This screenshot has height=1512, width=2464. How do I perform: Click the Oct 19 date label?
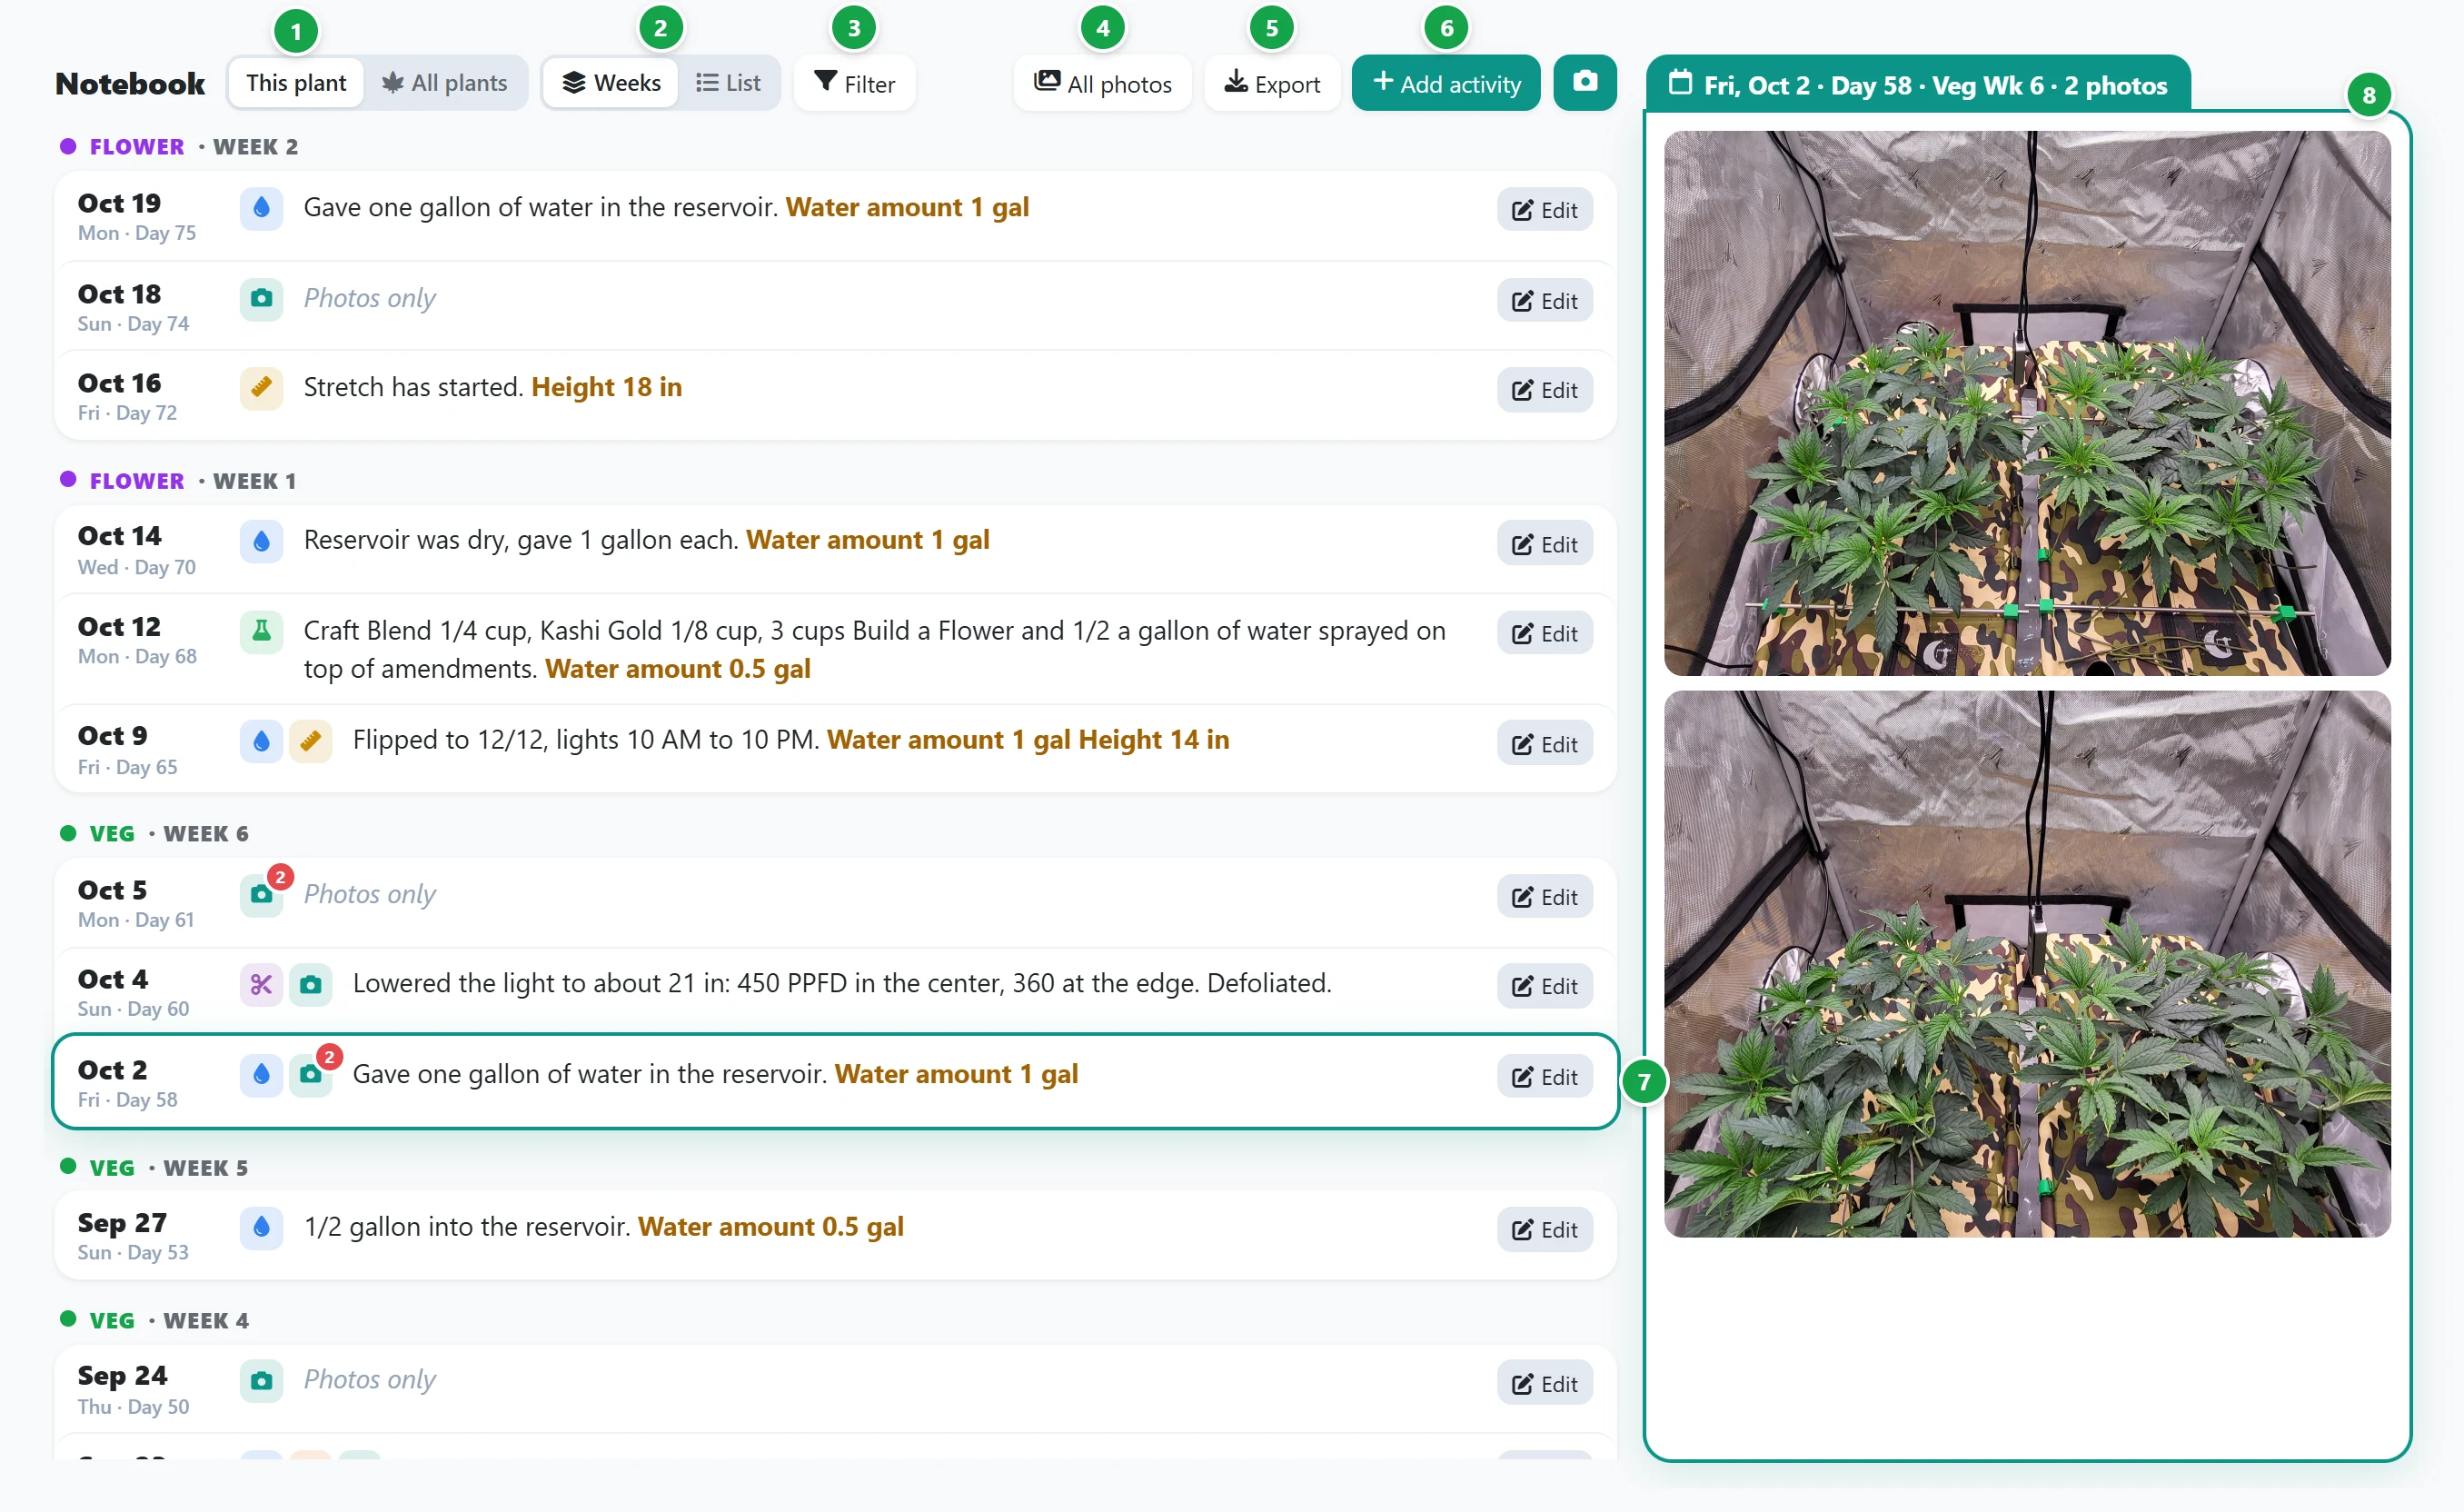119,203
